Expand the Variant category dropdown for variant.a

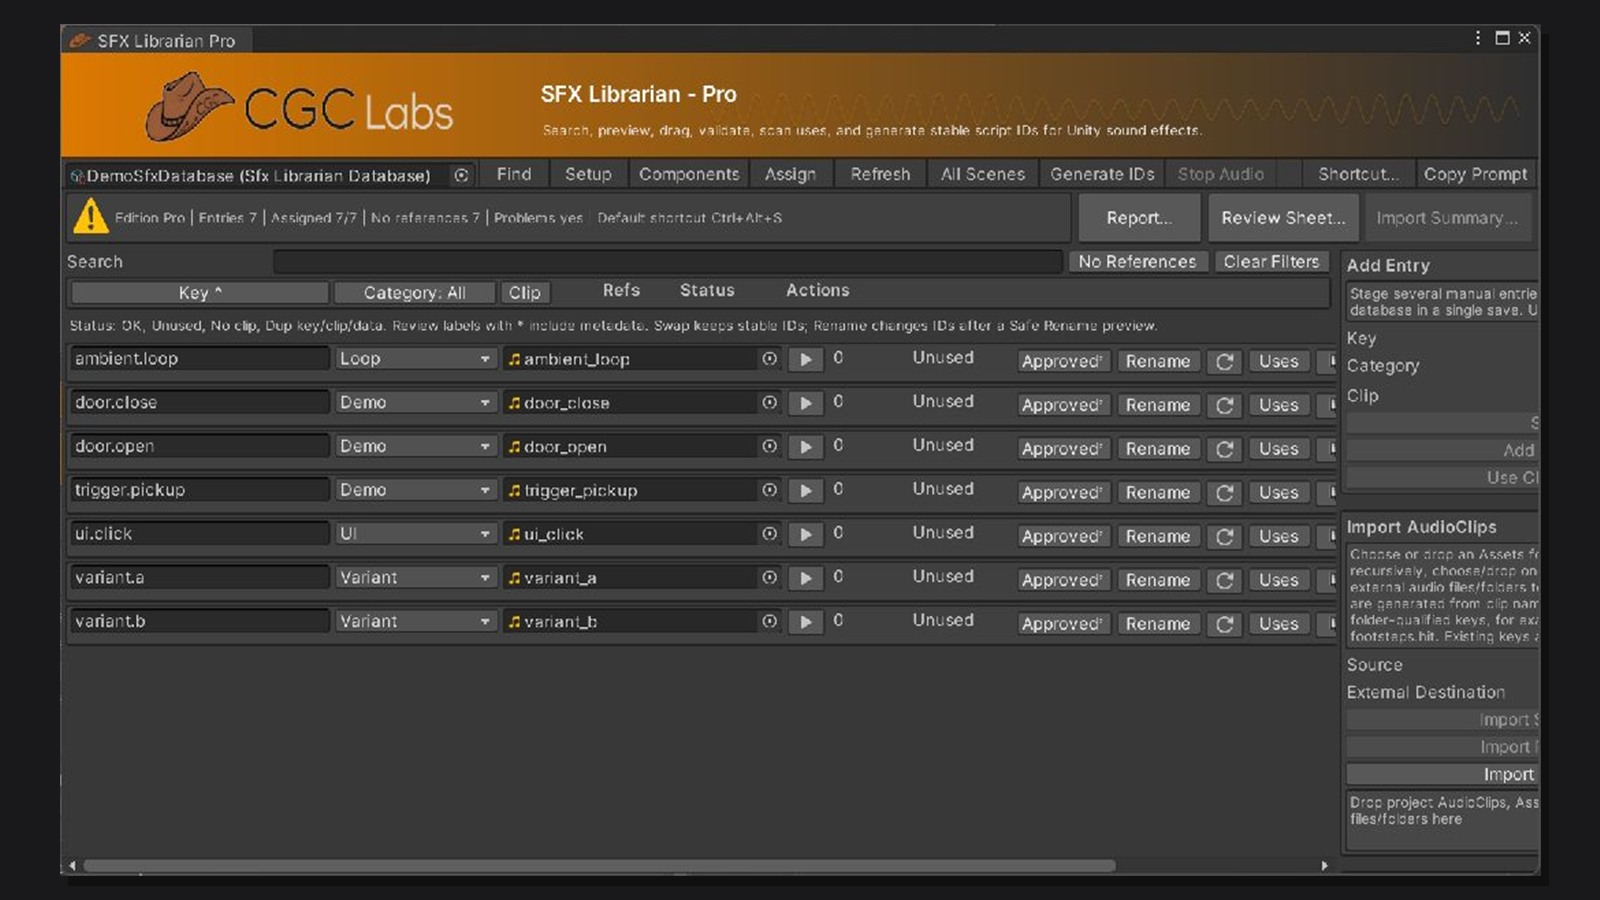point(415,577)
